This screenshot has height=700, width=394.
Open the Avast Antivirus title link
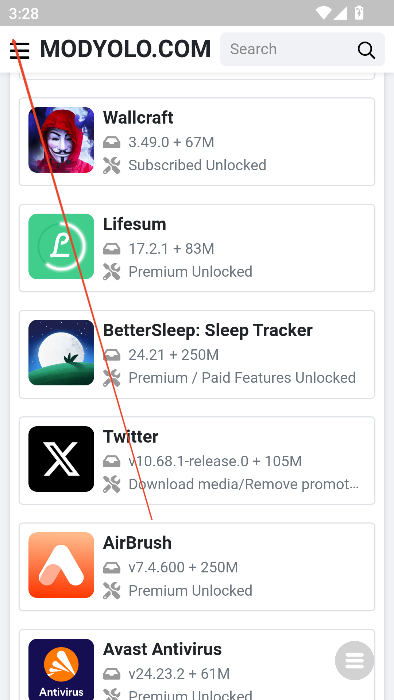coord(162,649)
